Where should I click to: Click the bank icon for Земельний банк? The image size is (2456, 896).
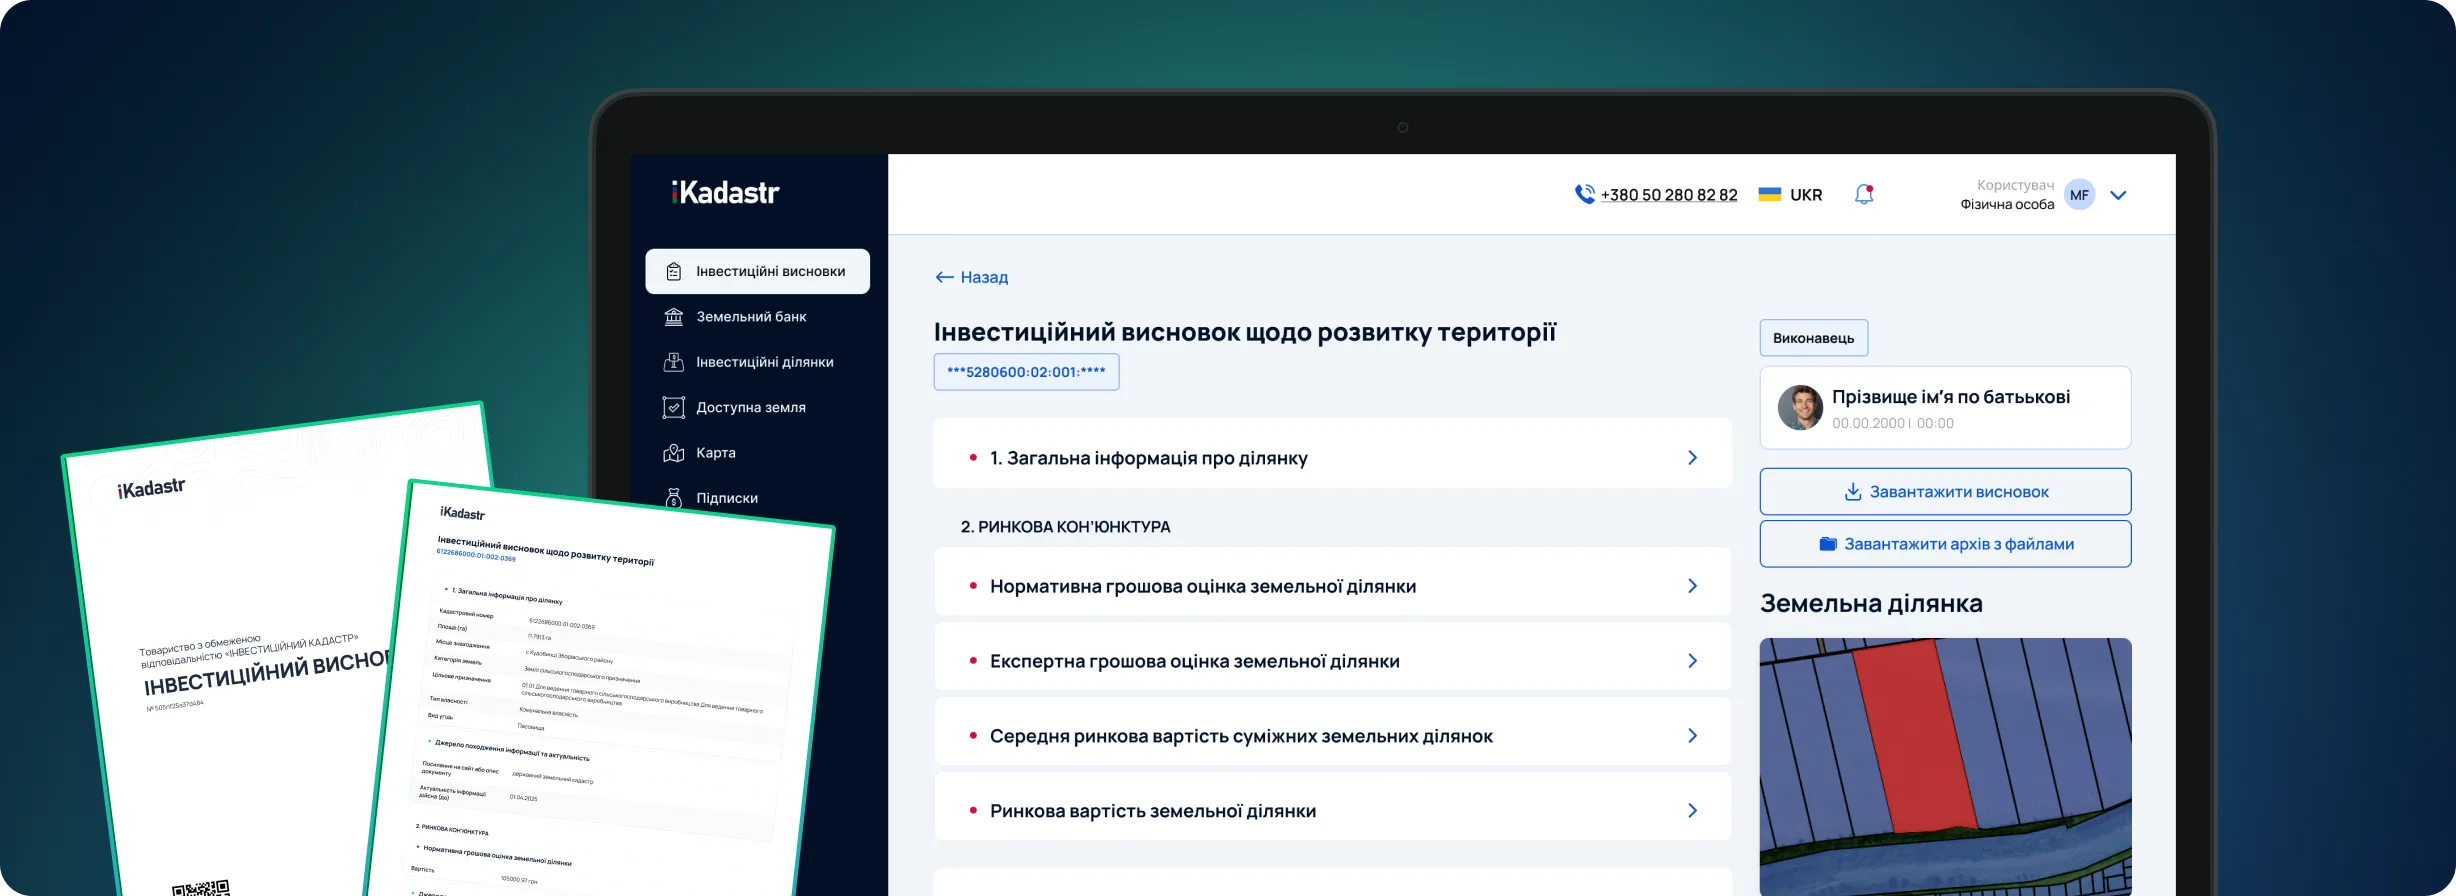point(674,317)
